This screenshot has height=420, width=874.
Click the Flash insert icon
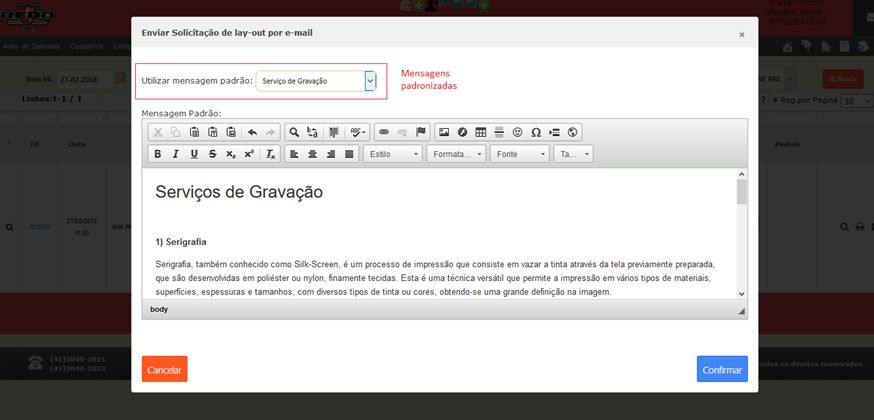[462, 132]
